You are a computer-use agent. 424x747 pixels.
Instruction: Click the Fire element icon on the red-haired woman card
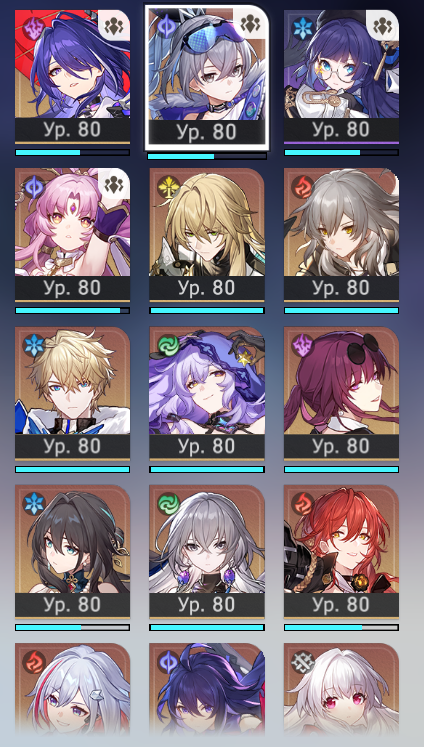[303, 504]
